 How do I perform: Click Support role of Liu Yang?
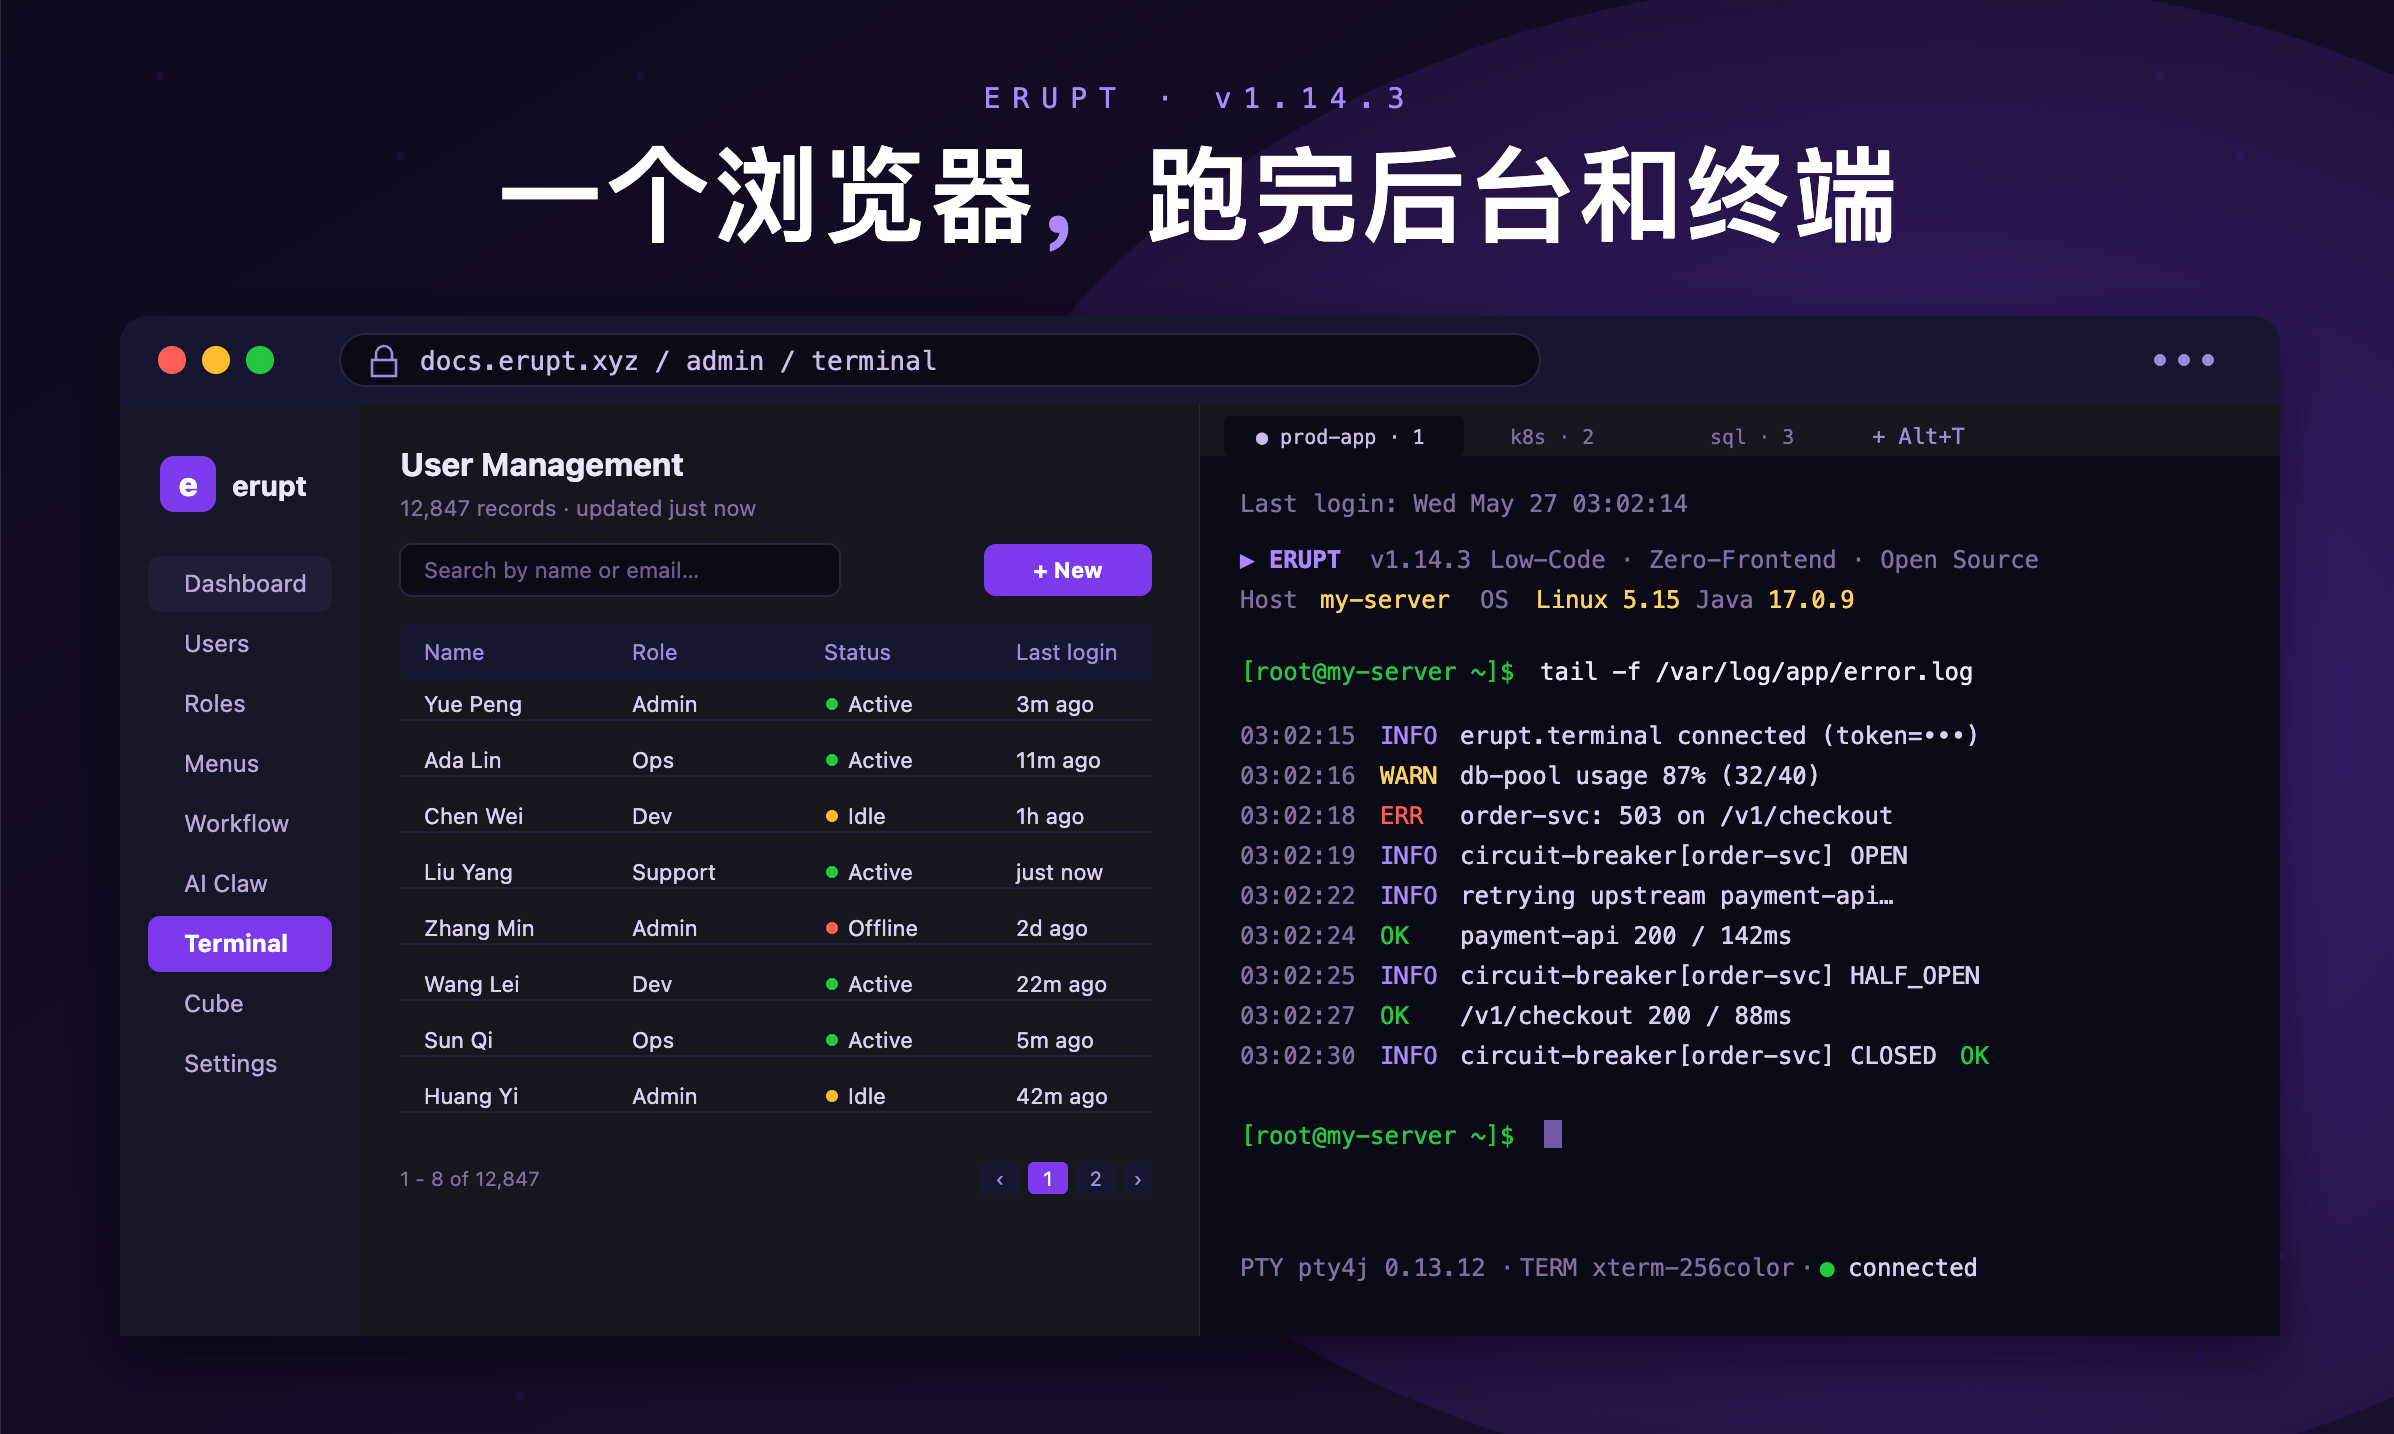coord(674,872)
